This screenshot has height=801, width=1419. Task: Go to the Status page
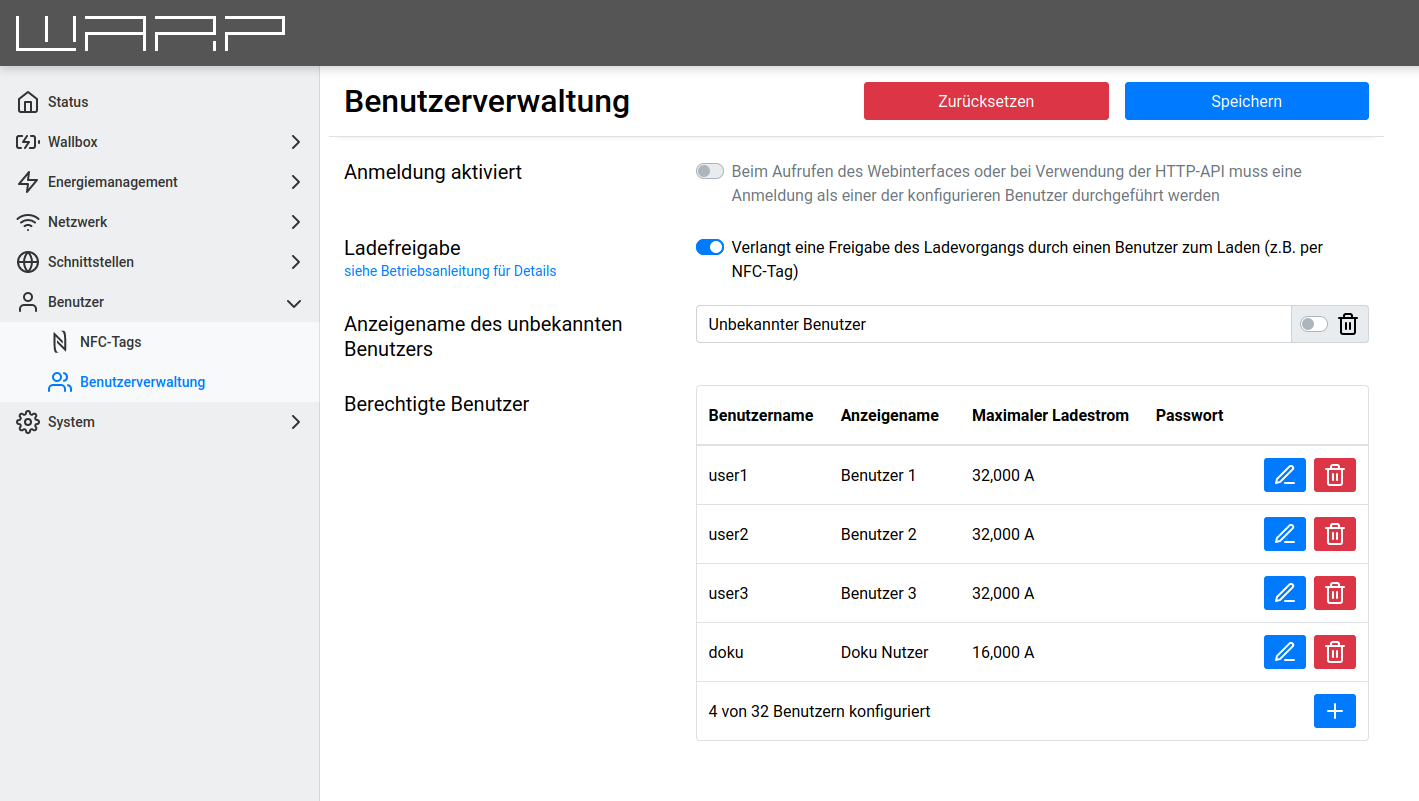[x=68, y=102]
